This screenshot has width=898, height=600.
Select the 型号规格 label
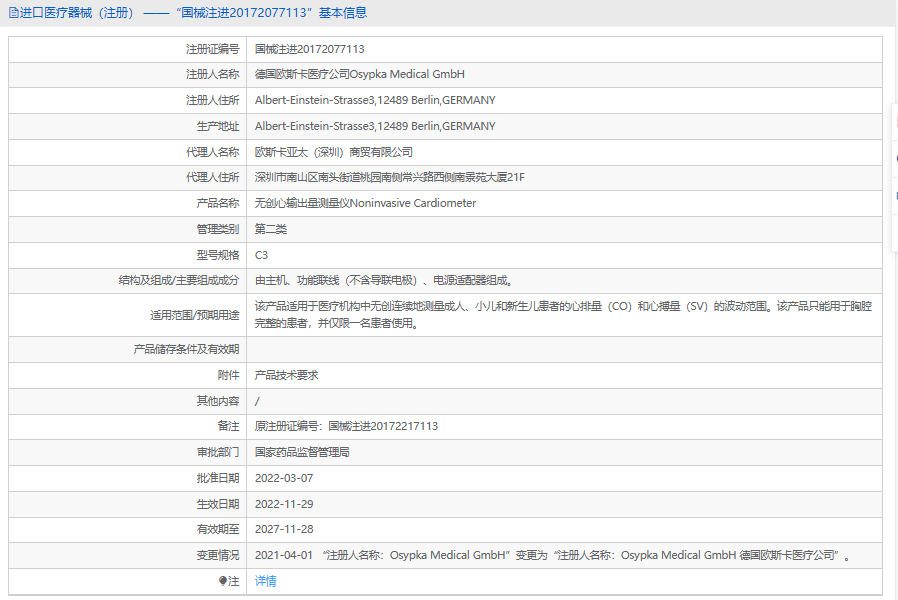(x=218, y=255)
